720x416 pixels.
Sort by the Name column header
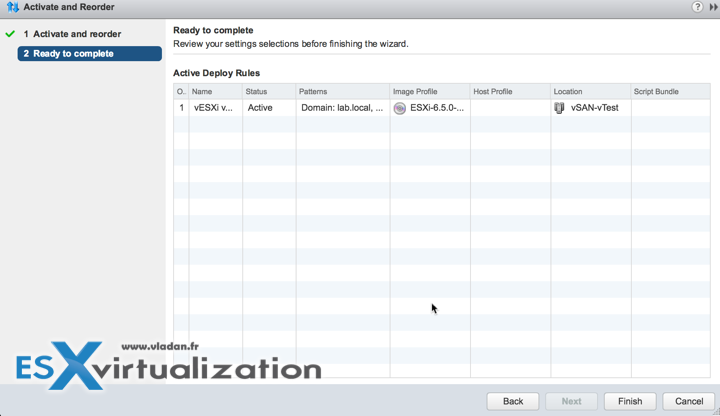(x=215, y=91)
